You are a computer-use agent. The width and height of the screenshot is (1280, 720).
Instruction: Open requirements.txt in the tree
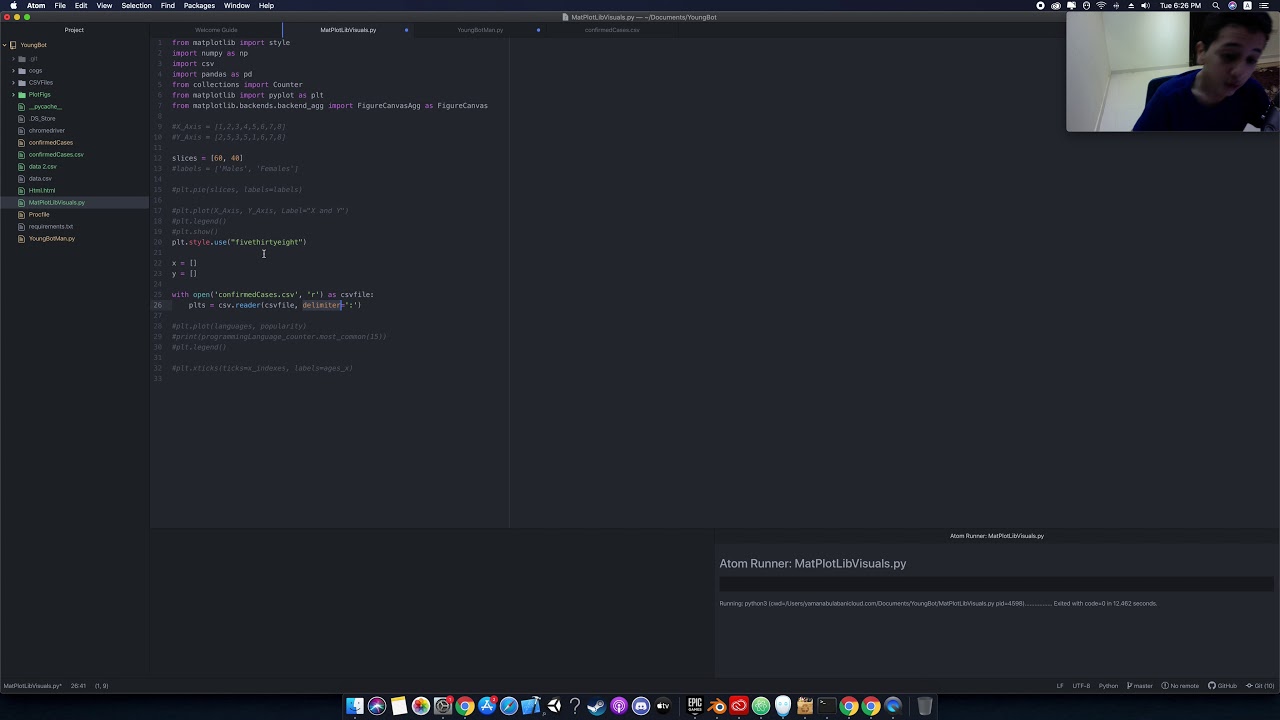(x=51, y=226)
